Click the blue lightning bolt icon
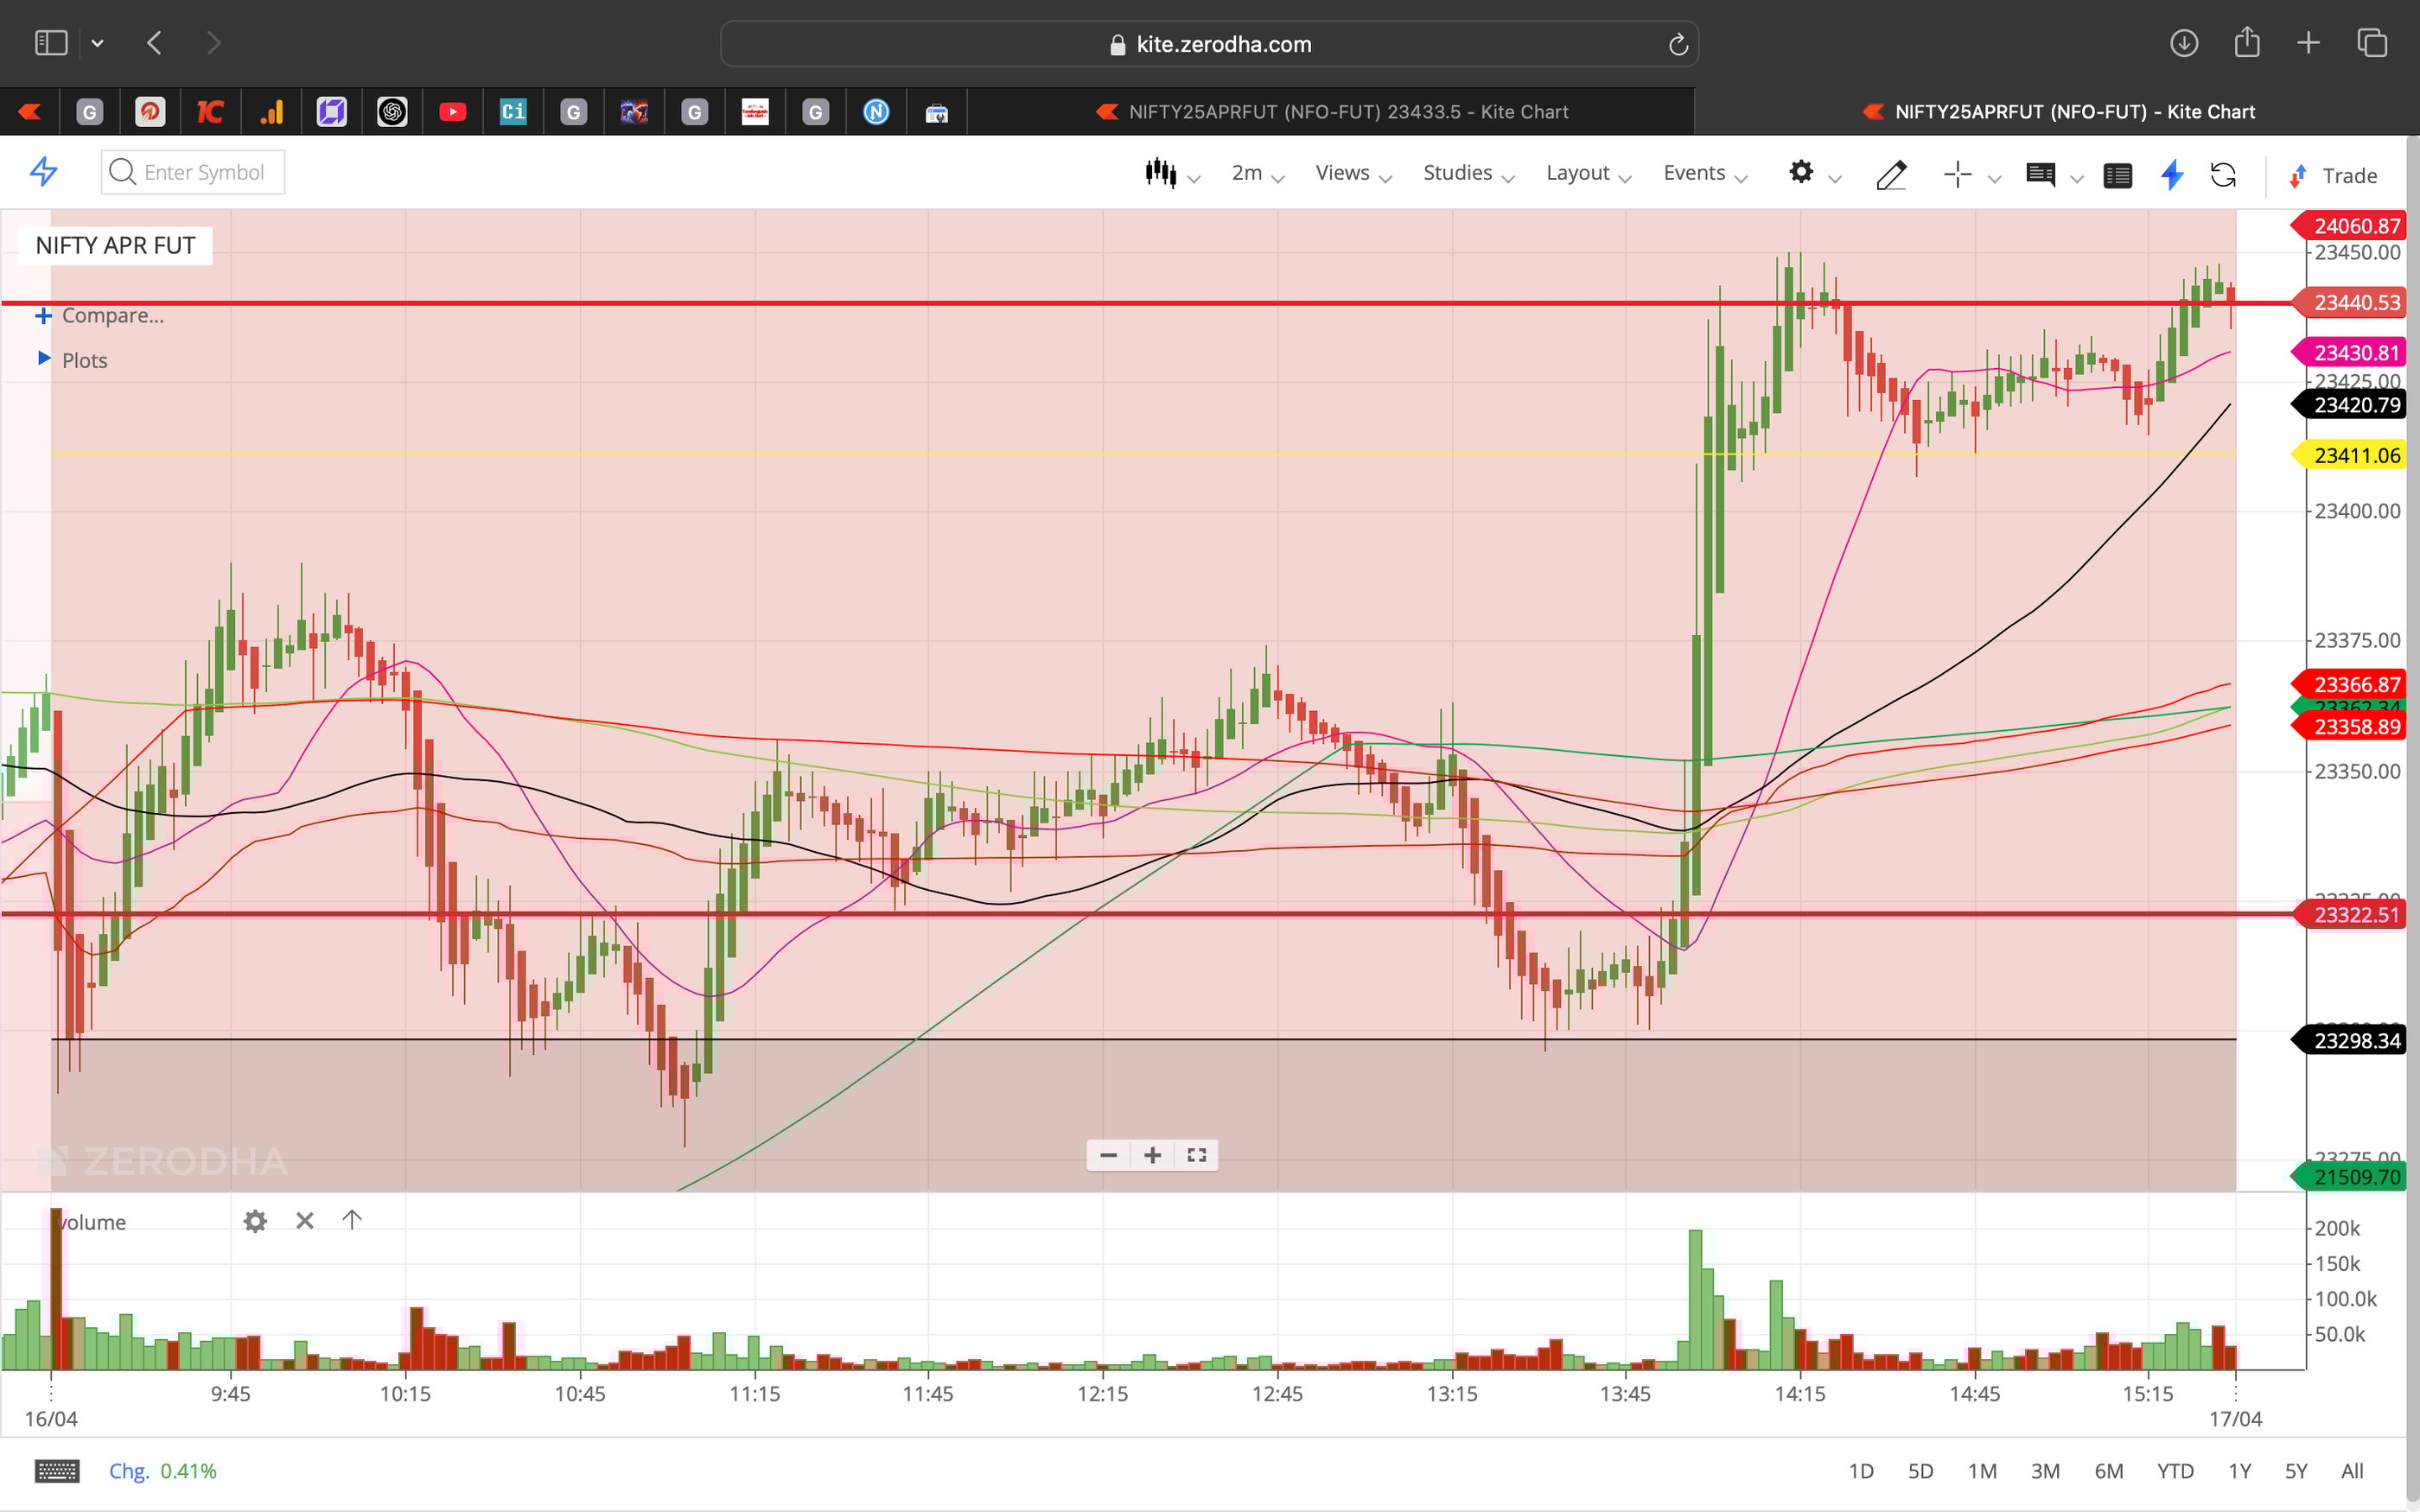The width and height of the screenshot is (2420, 1512). (2171, 174)
